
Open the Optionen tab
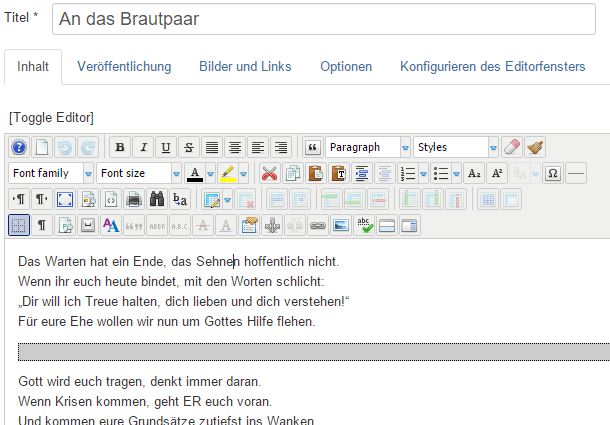(346, 67)
